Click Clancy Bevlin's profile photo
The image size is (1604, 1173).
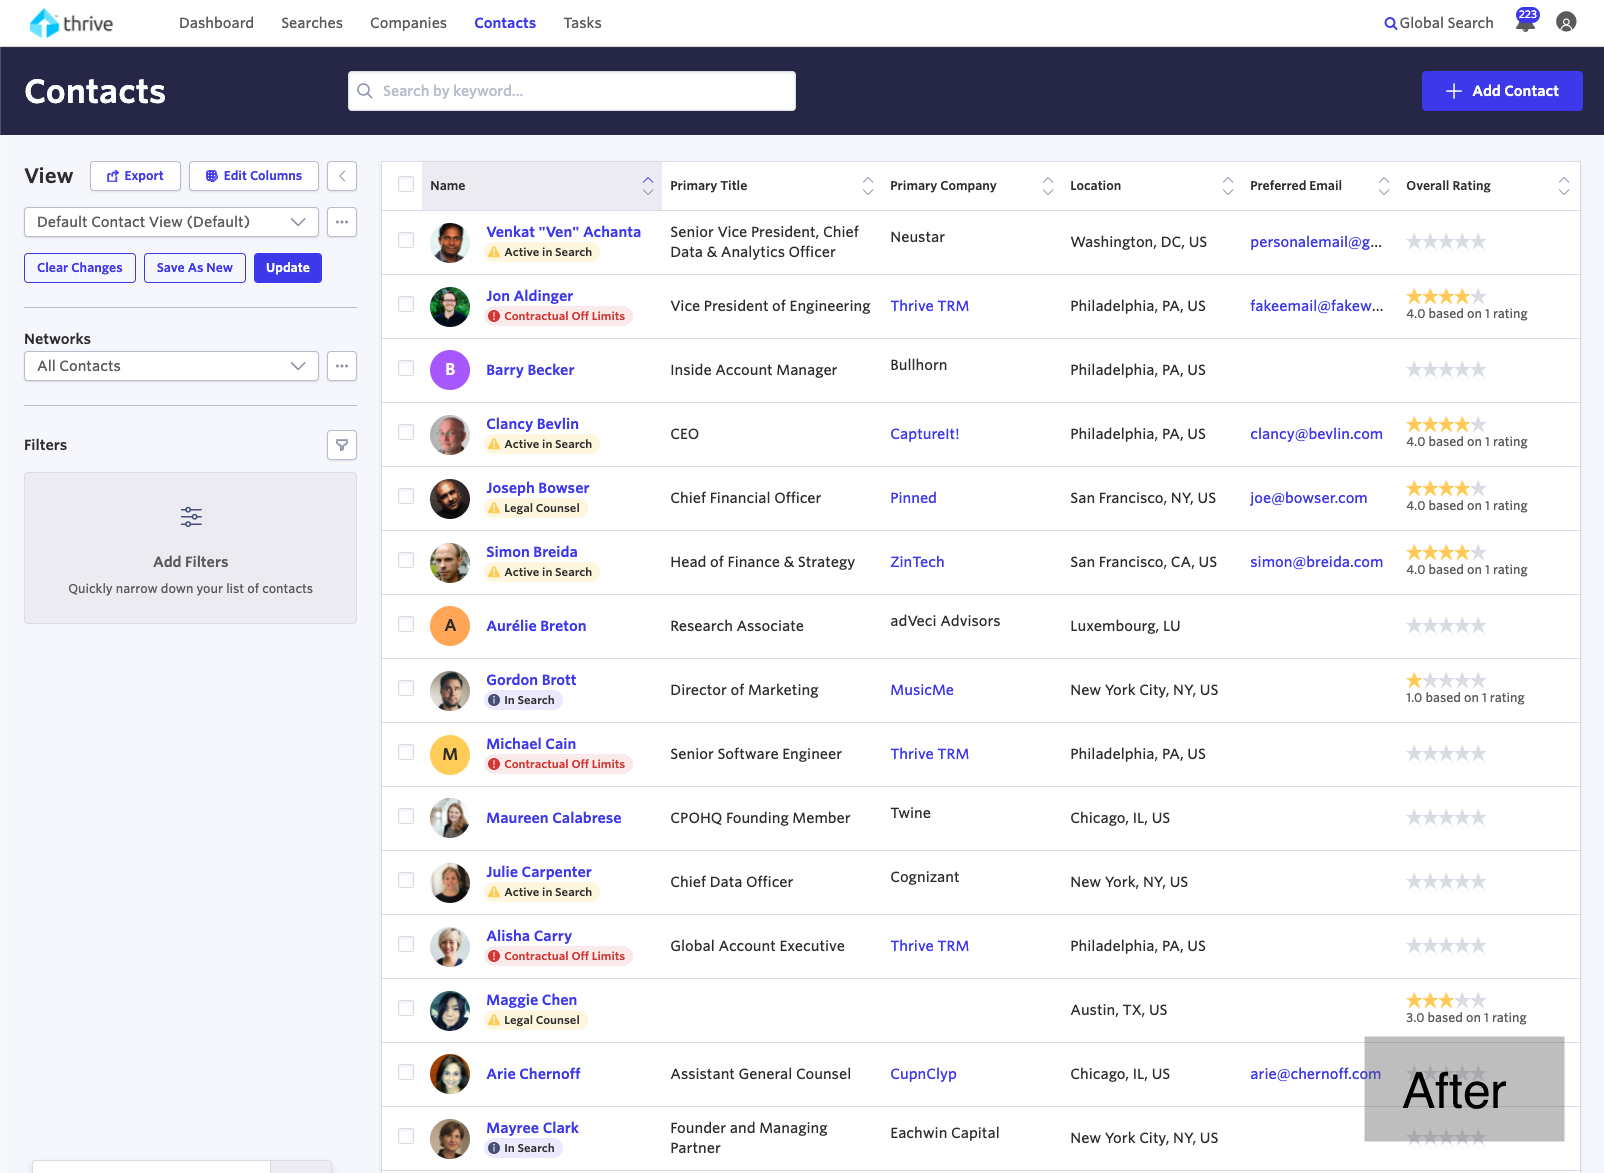(450, 434)
